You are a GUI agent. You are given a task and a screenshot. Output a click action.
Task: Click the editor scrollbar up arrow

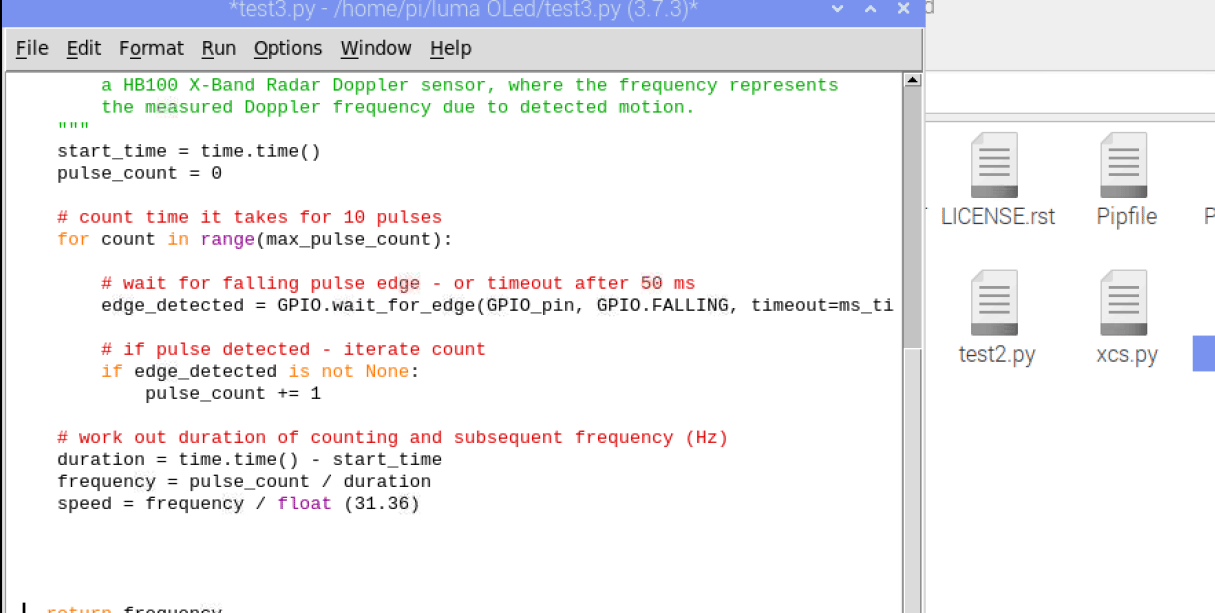pos(911,80)
